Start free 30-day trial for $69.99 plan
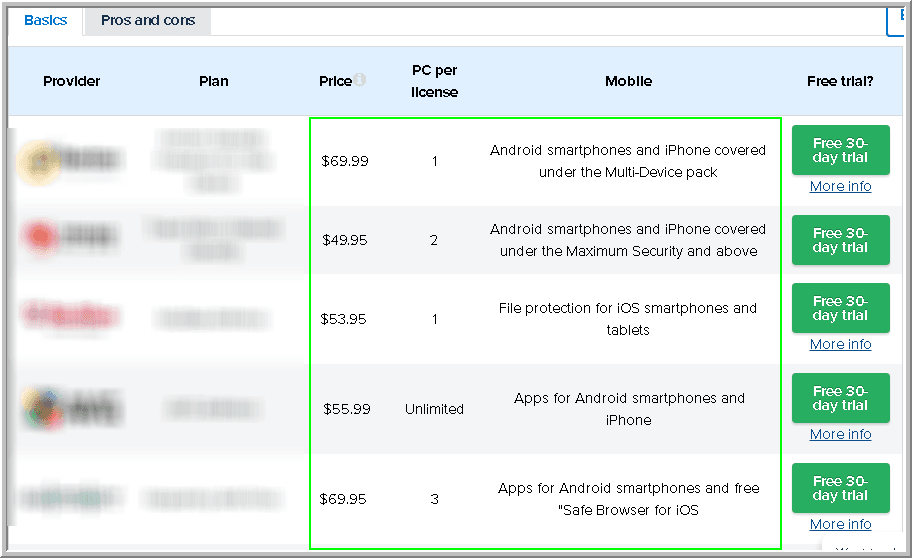 click(x=840, y=150)
